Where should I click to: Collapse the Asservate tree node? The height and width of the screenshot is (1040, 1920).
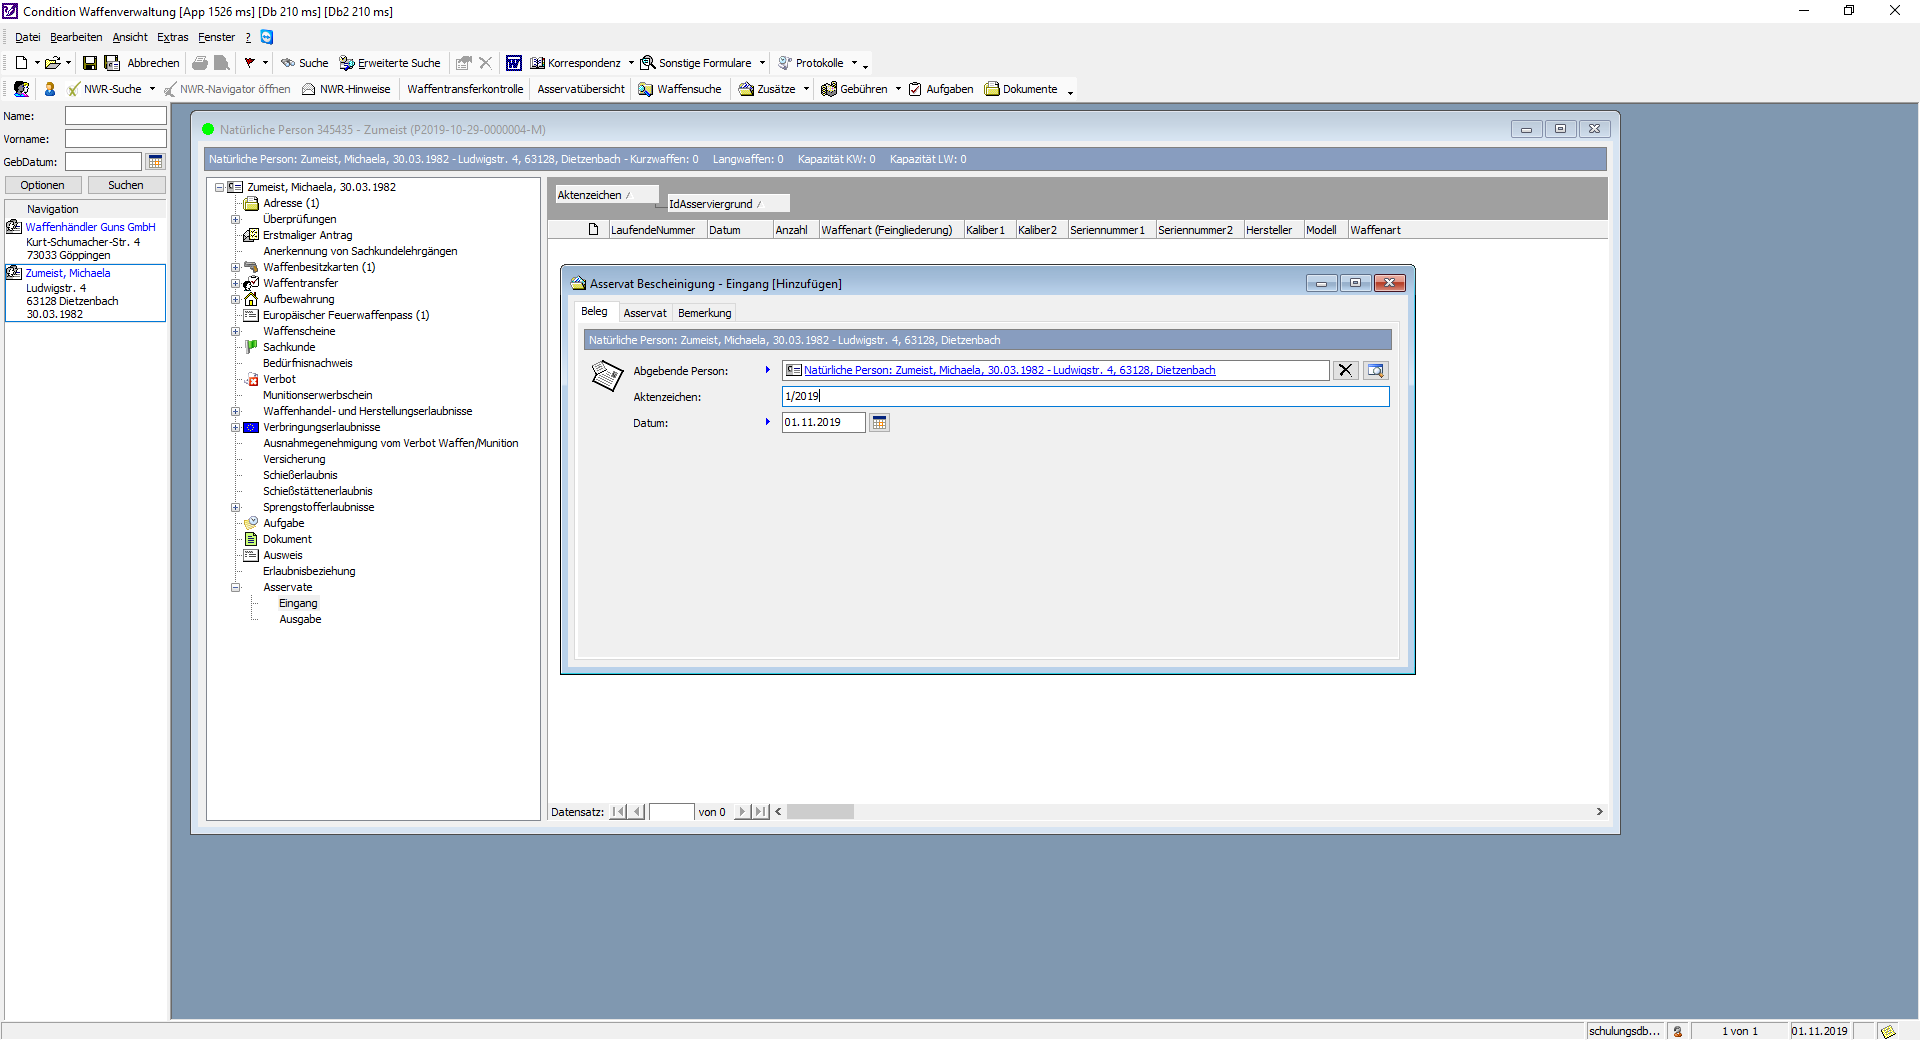[236, 587]
